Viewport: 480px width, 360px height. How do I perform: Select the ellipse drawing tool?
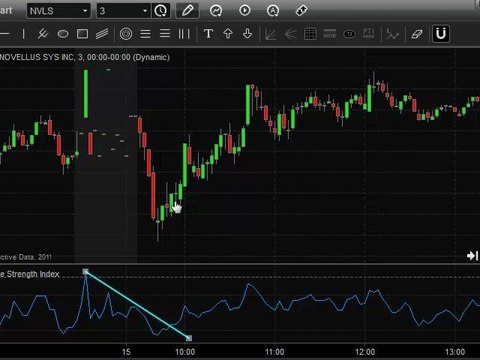coord(63,34)
